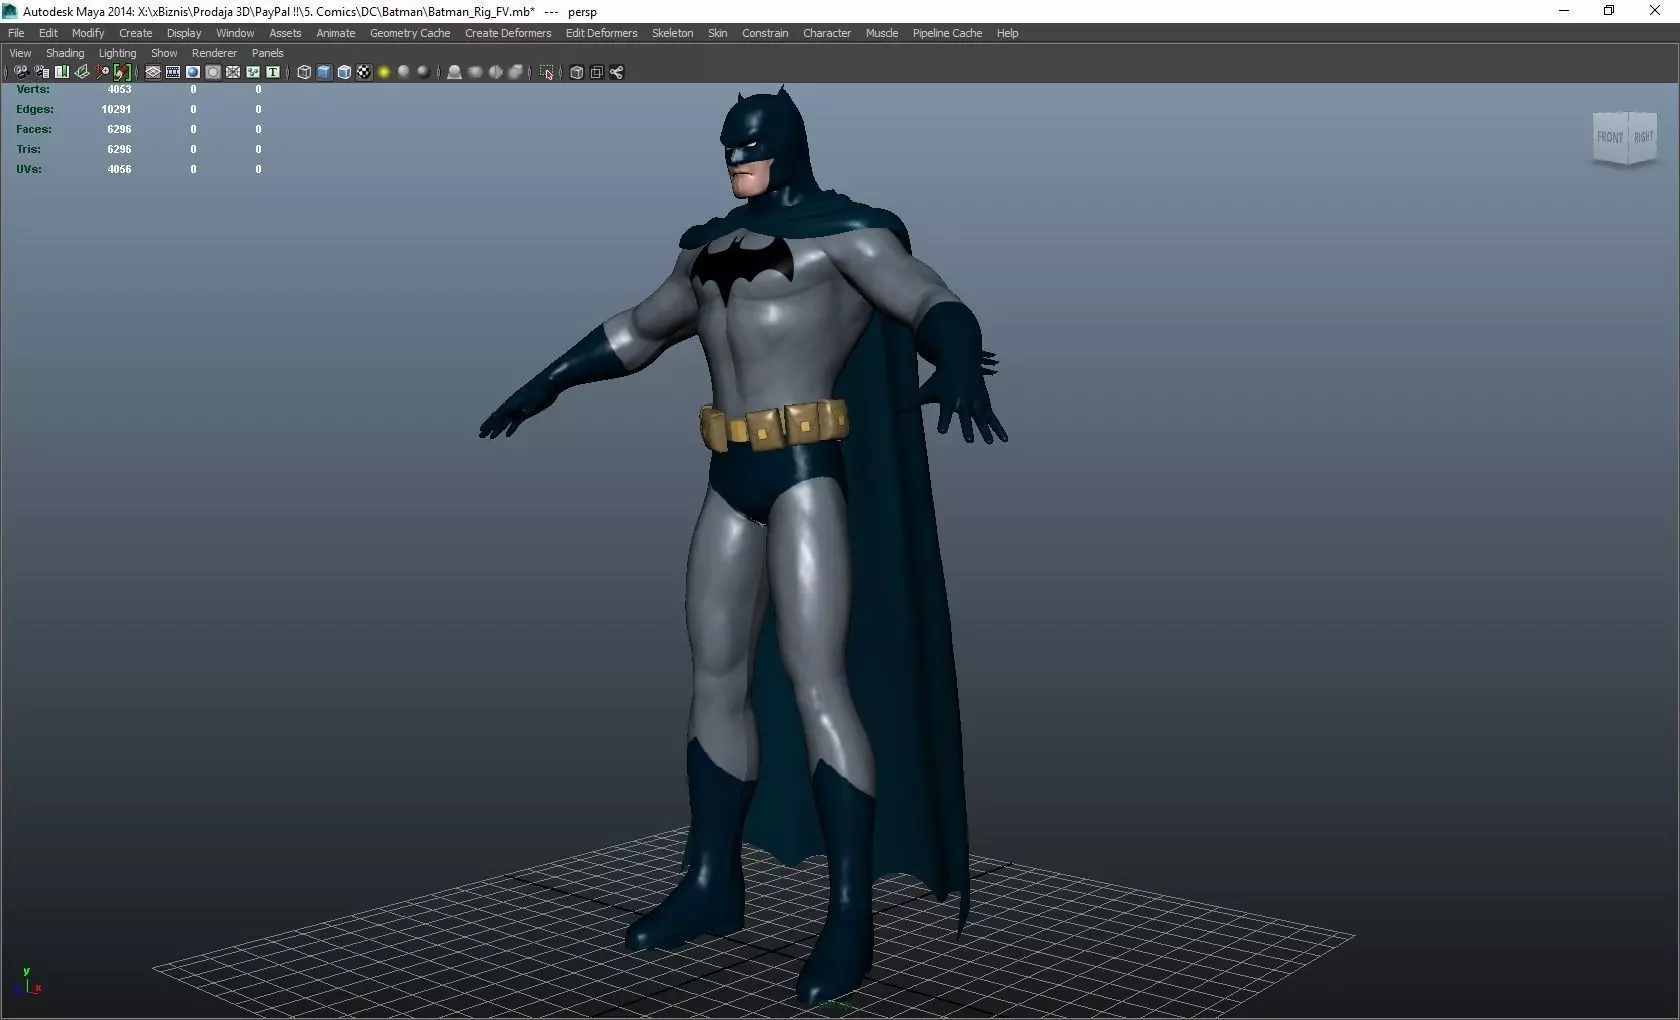
Task: Click the Use All Lights yellow icon
Action: pos(384,72)
